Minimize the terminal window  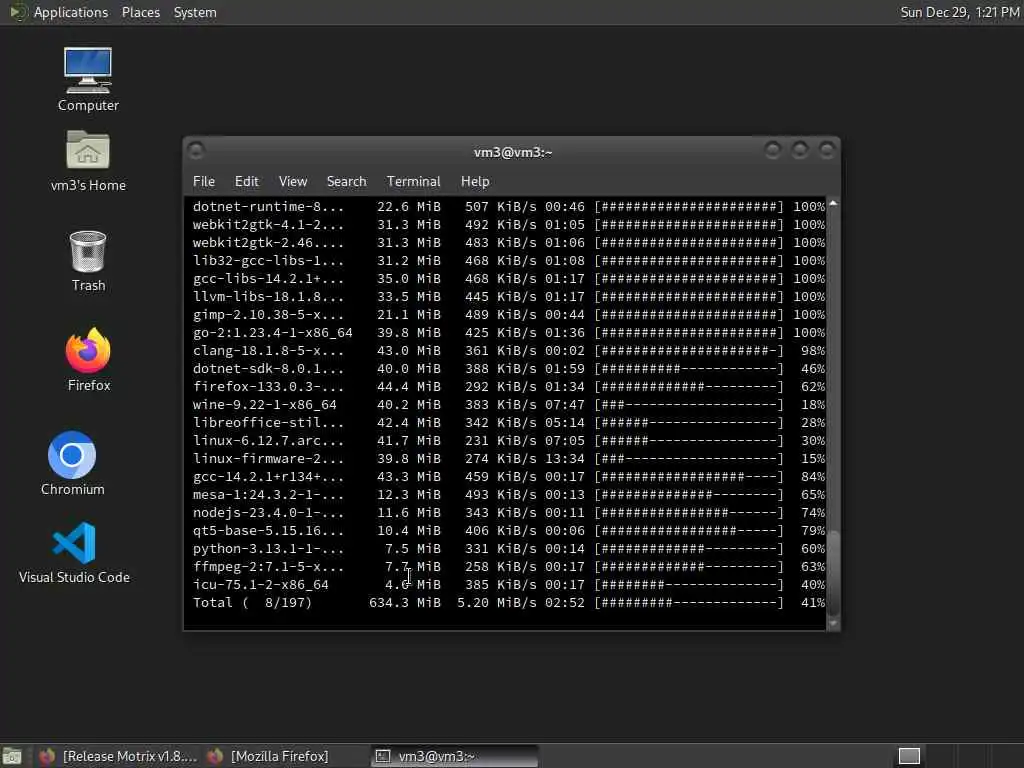click(773, 151)
